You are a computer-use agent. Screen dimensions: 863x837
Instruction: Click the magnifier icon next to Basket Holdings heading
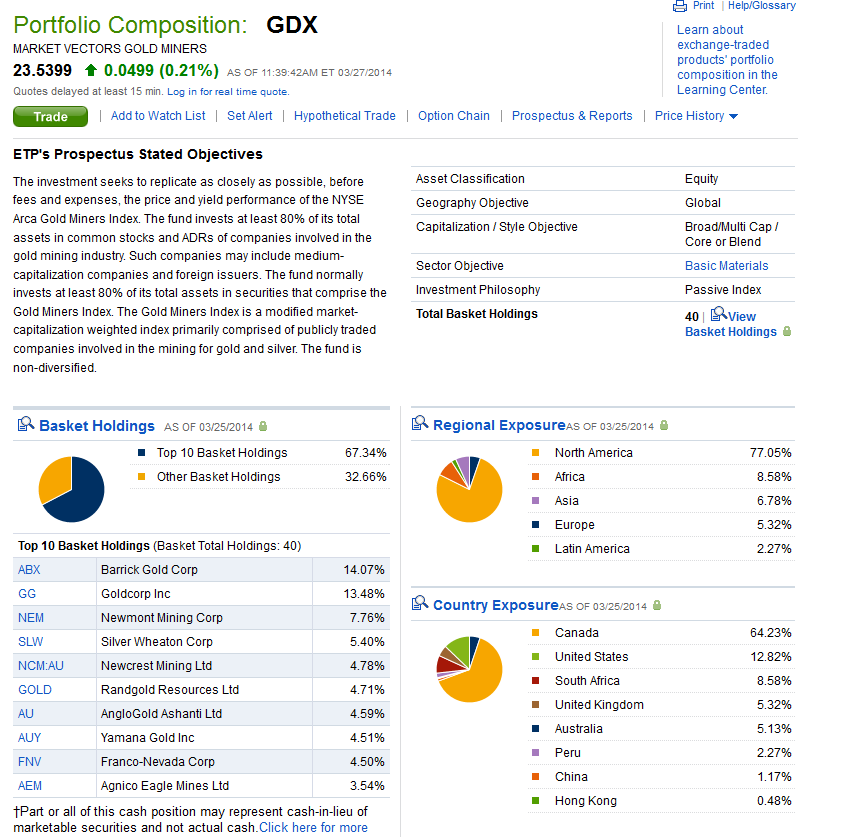coord(26,424)
